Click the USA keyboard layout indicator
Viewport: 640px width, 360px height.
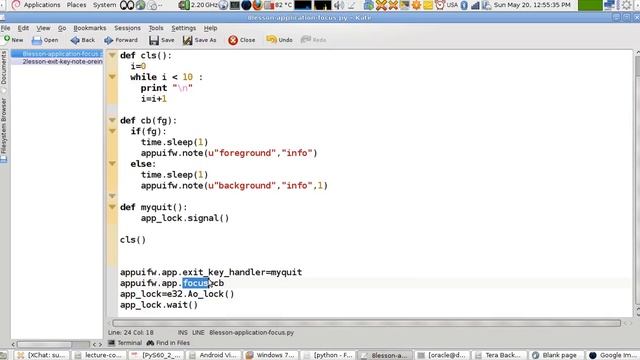click(452, 5)
